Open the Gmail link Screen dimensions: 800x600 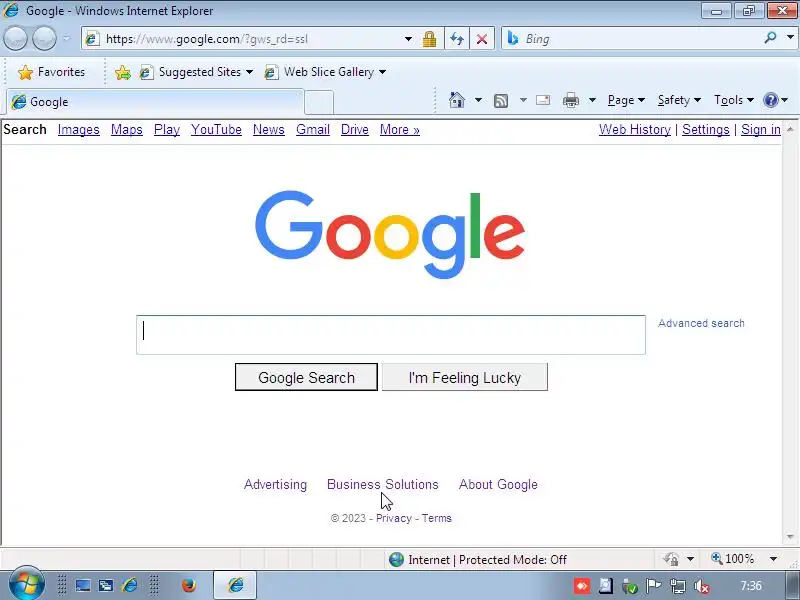coord(313,130)
